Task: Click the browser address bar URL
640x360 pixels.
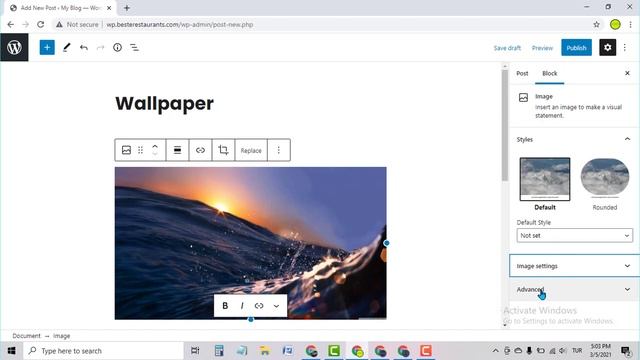Action: (180, 24)
